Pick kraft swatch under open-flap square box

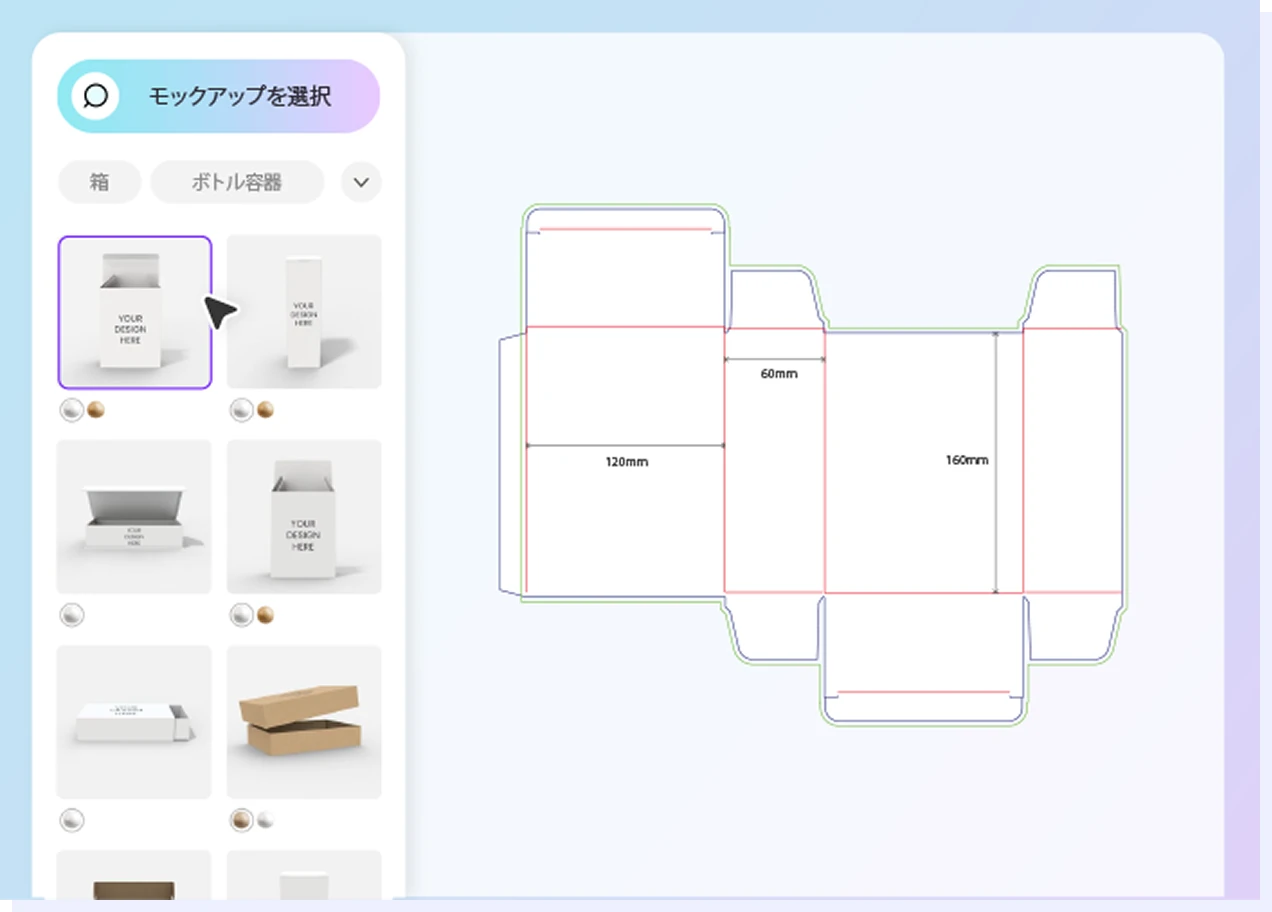coord(266,614)
